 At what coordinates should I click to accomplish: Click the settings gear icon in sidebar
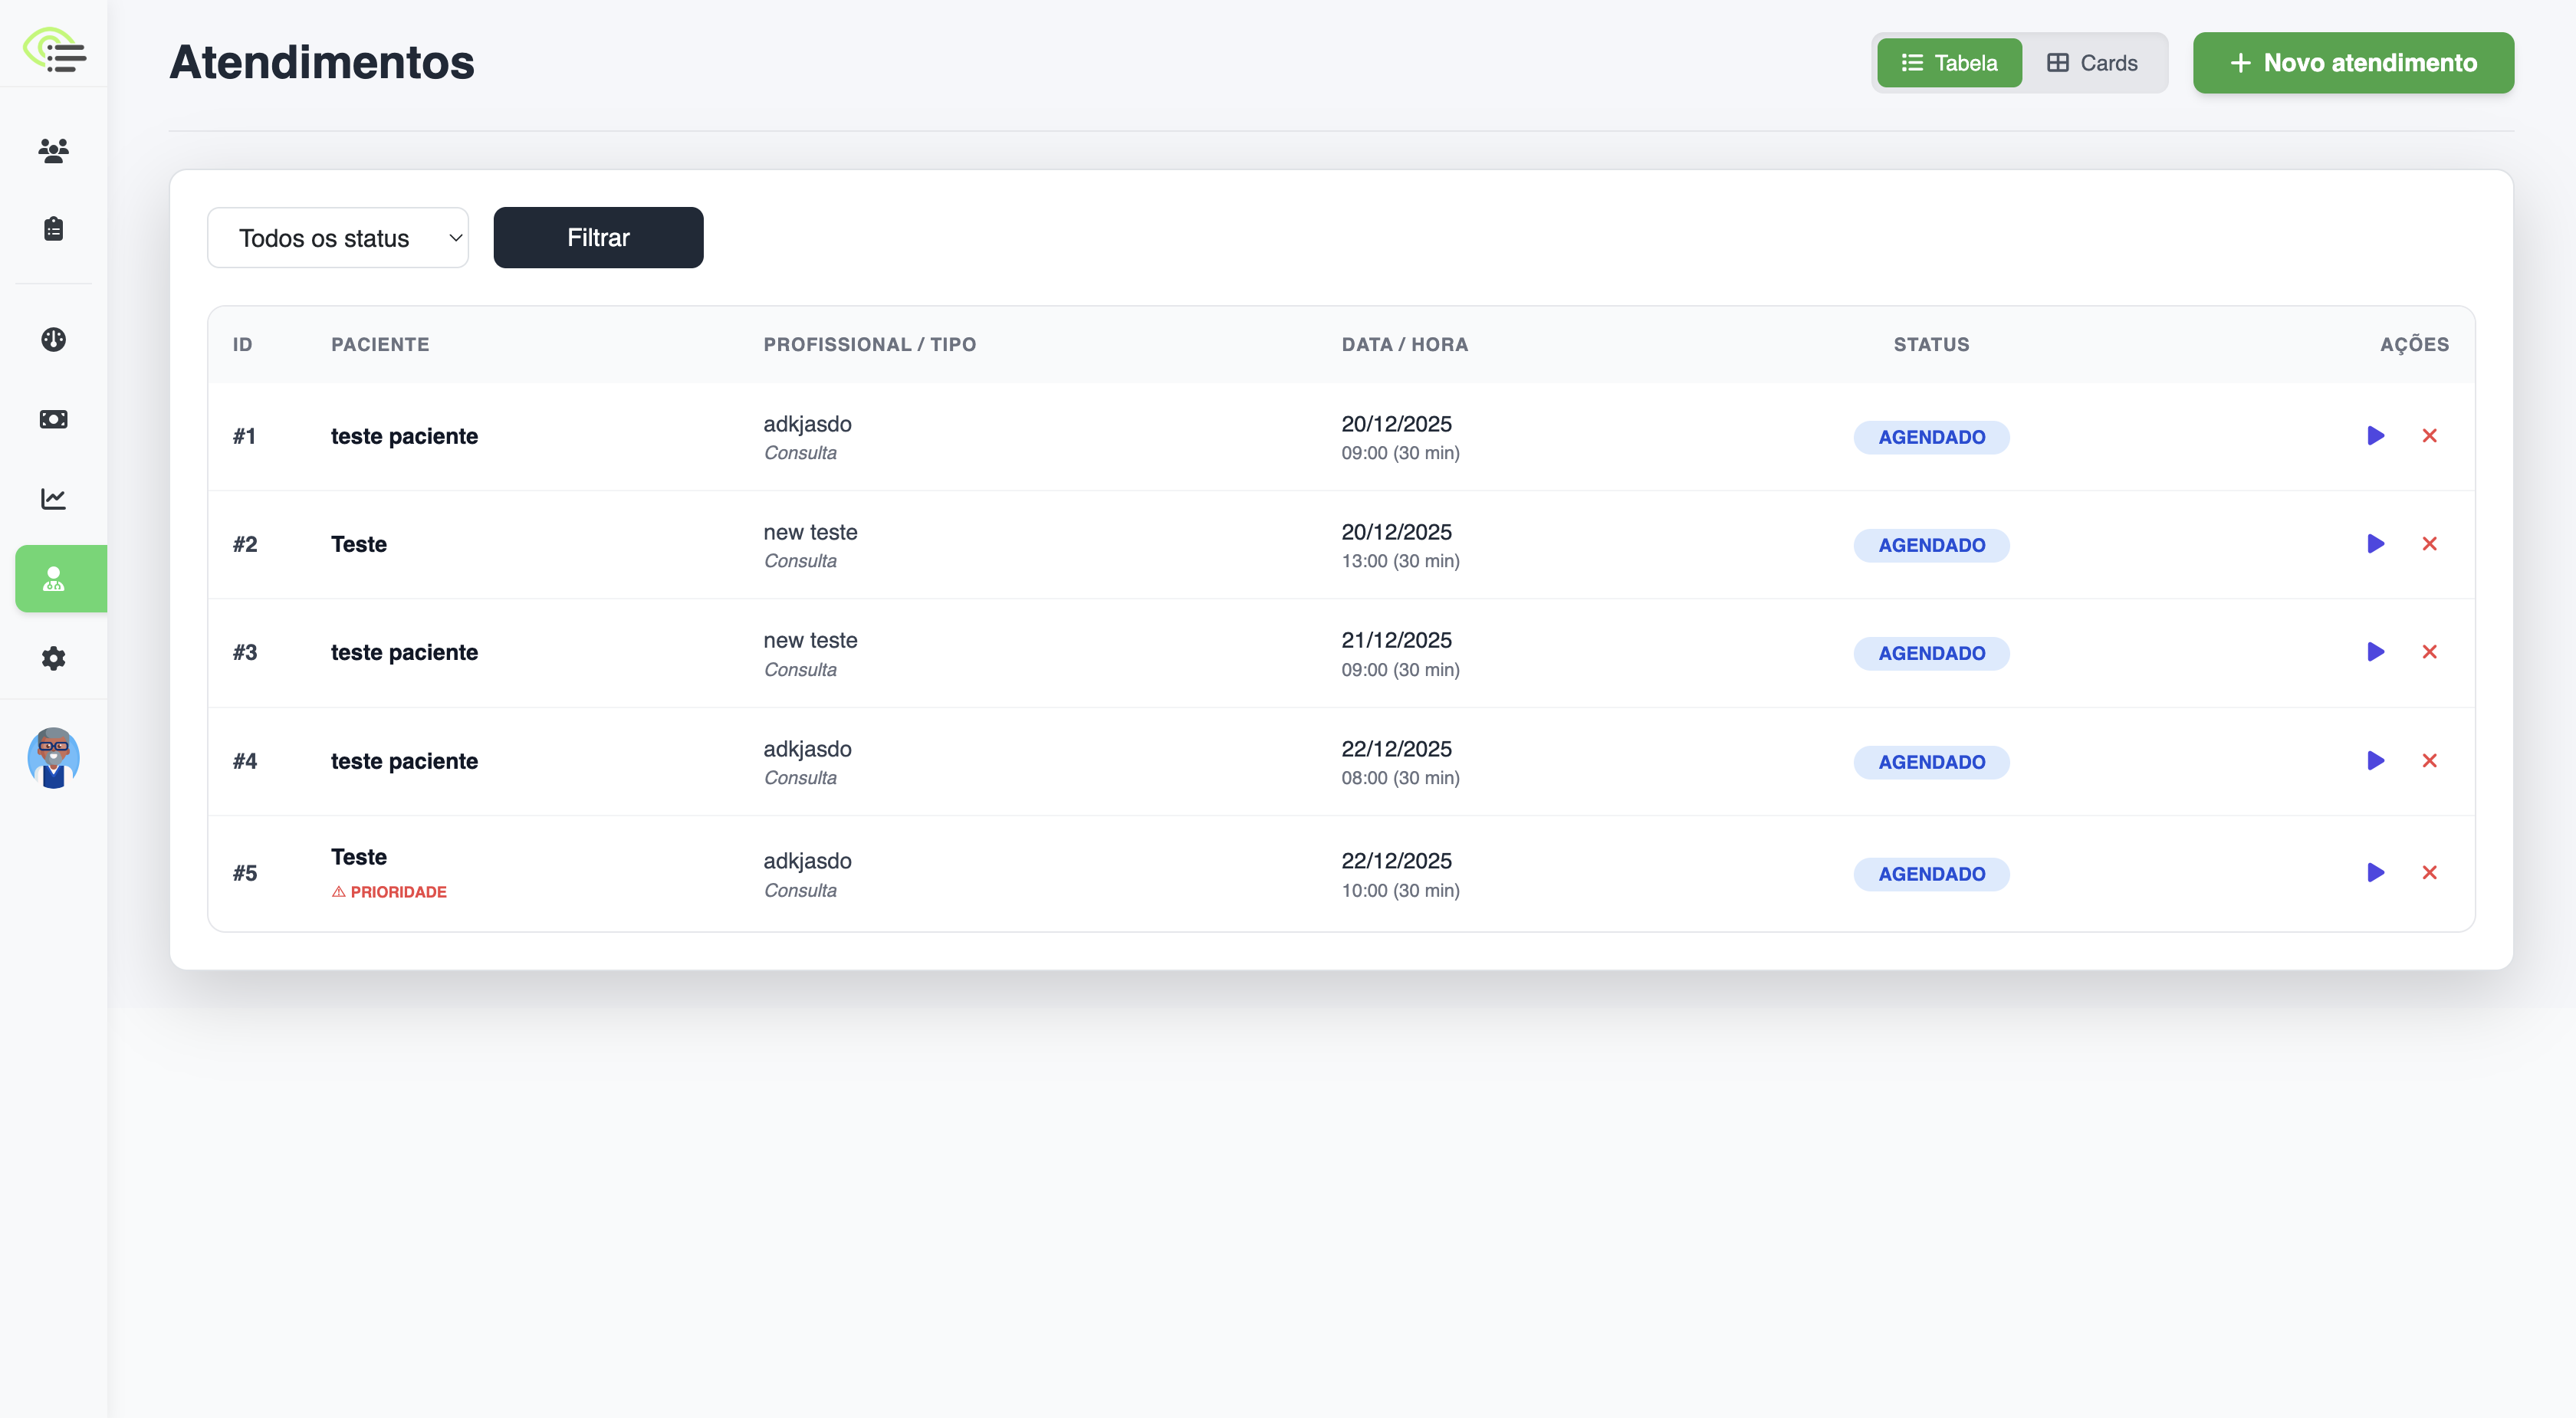54,658
